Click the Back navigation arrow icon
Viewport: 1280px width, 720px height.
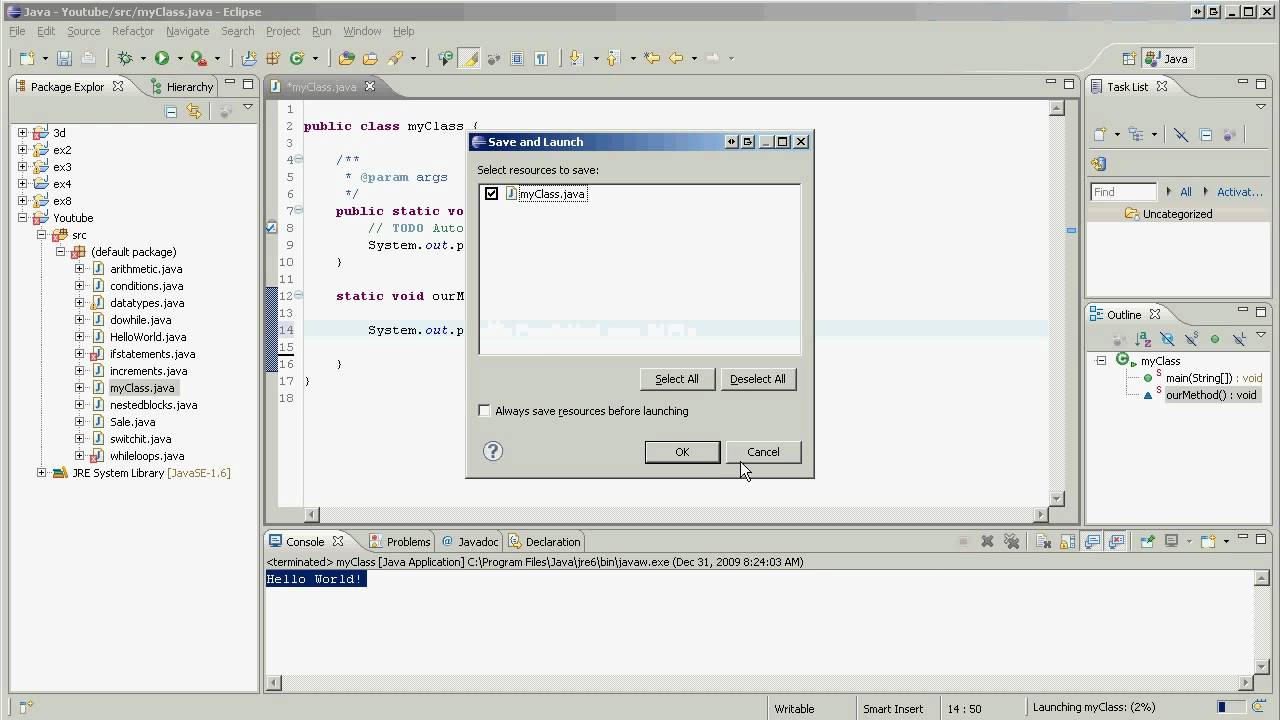pyautogui.click(x=676, y=59)
